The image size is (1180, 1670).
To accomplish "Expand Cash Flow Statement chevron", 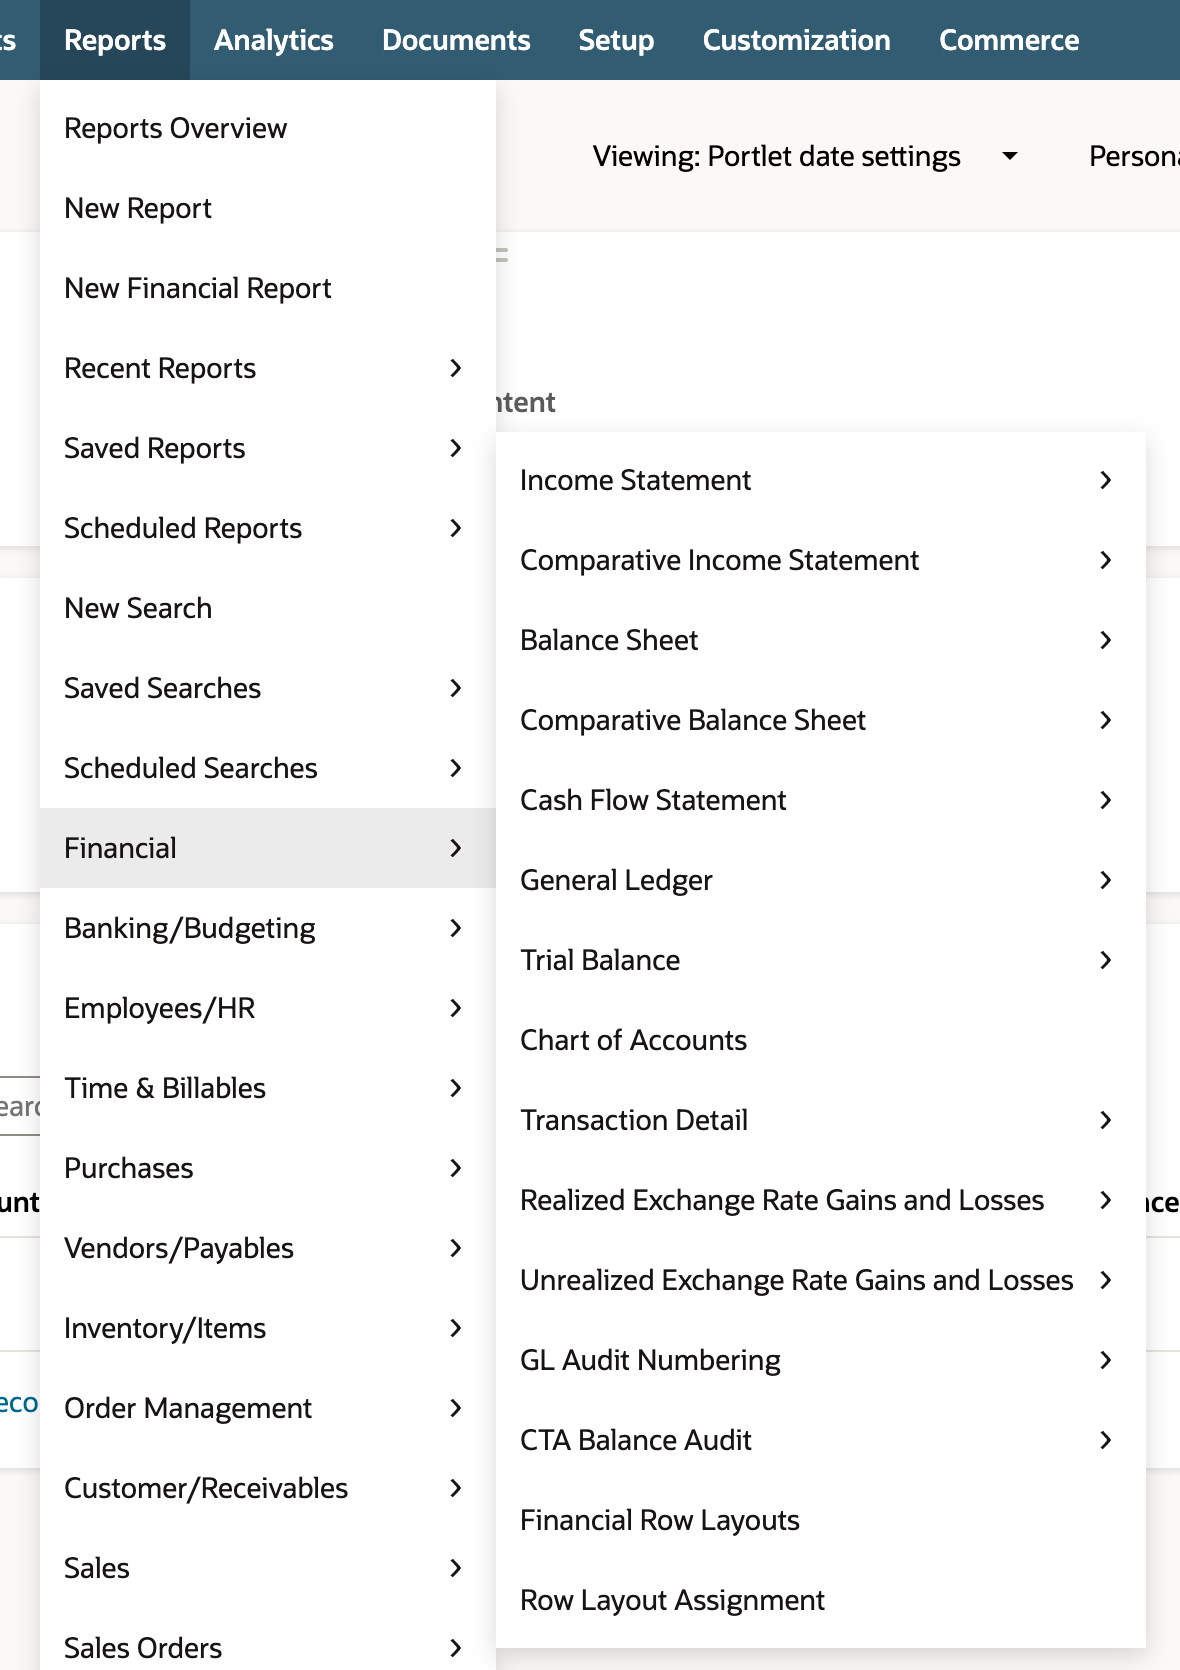I will click(1106, 800).
